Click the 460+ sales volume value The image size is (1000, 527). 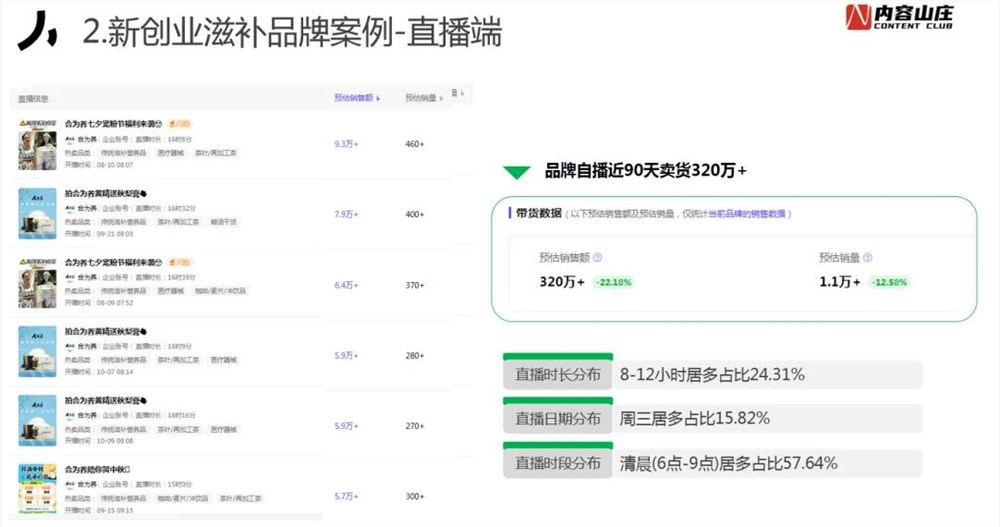tap(415, 144)
